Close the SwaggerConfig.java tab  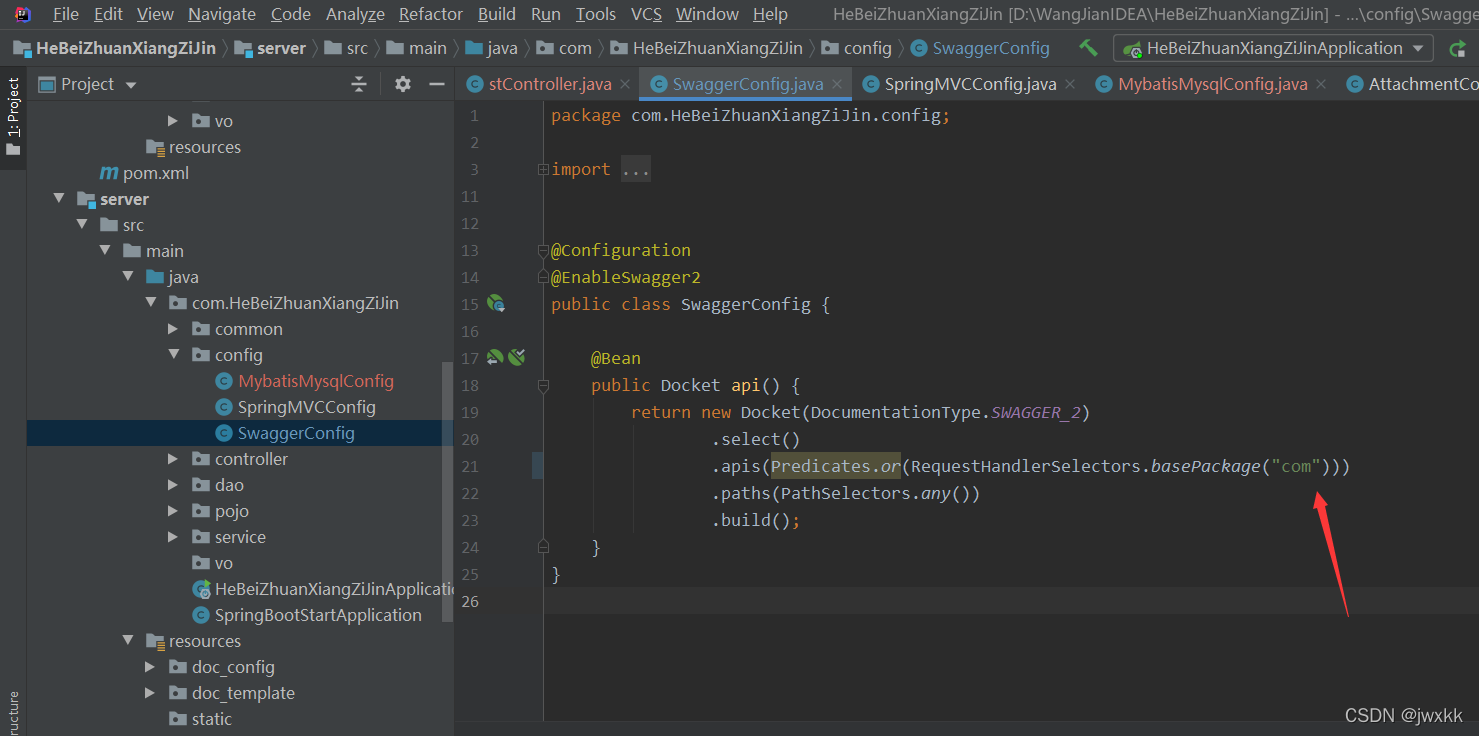pyautogui.click(x=838, y=84)
